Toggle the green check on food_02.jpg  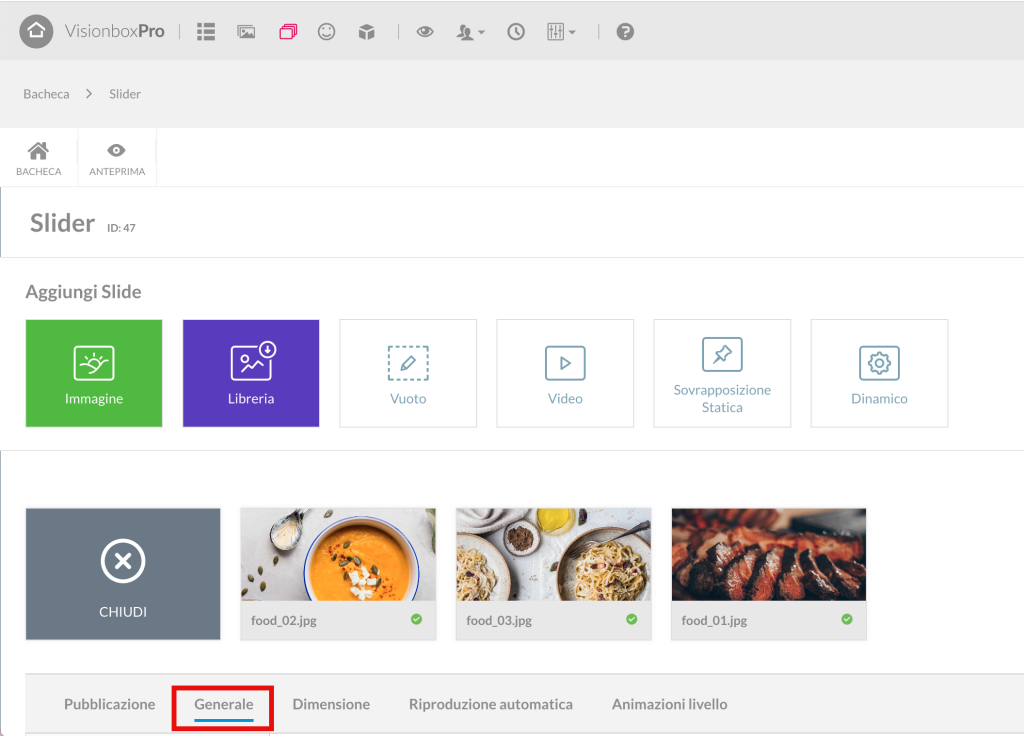(x=417, y=619)
